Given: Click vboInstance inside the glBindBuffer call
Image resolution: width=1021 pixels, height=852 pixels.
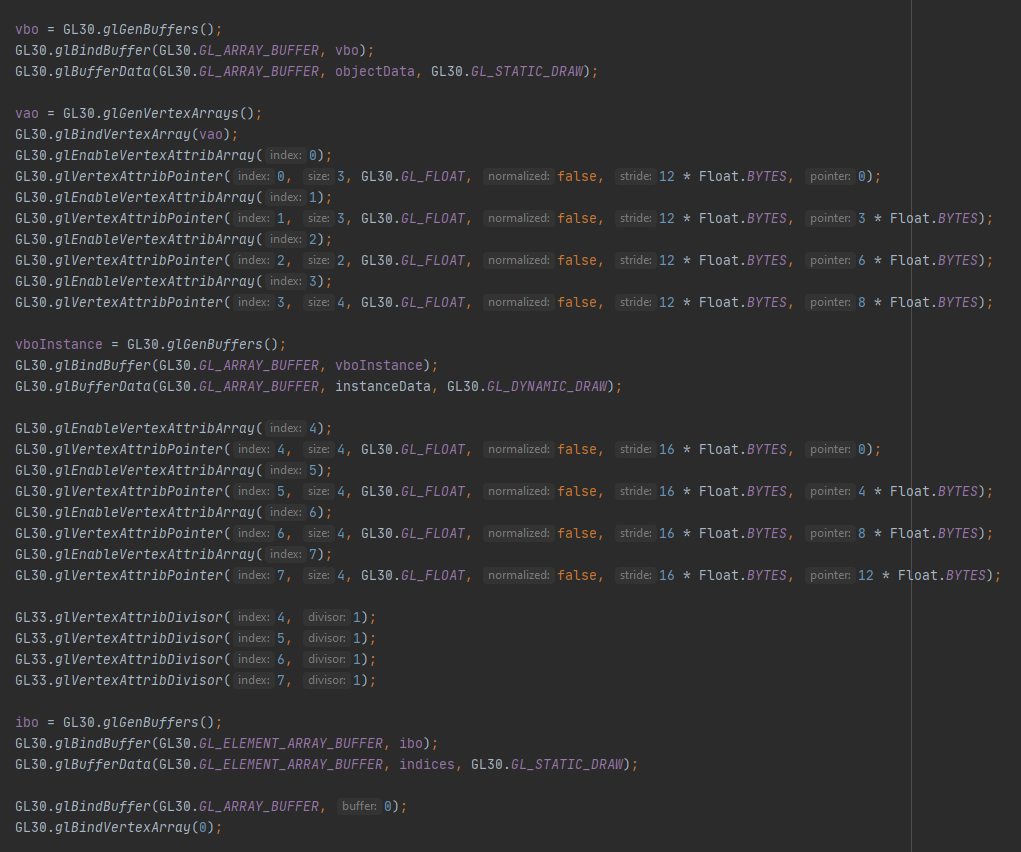Looking at the screenshot, I should pyautogui.click(x=379, y=365).
